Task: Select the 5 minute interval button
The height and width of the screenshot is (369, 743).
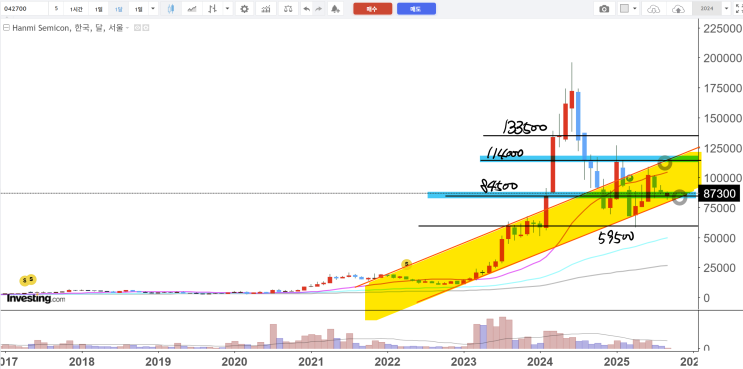Action: (56, 9)
